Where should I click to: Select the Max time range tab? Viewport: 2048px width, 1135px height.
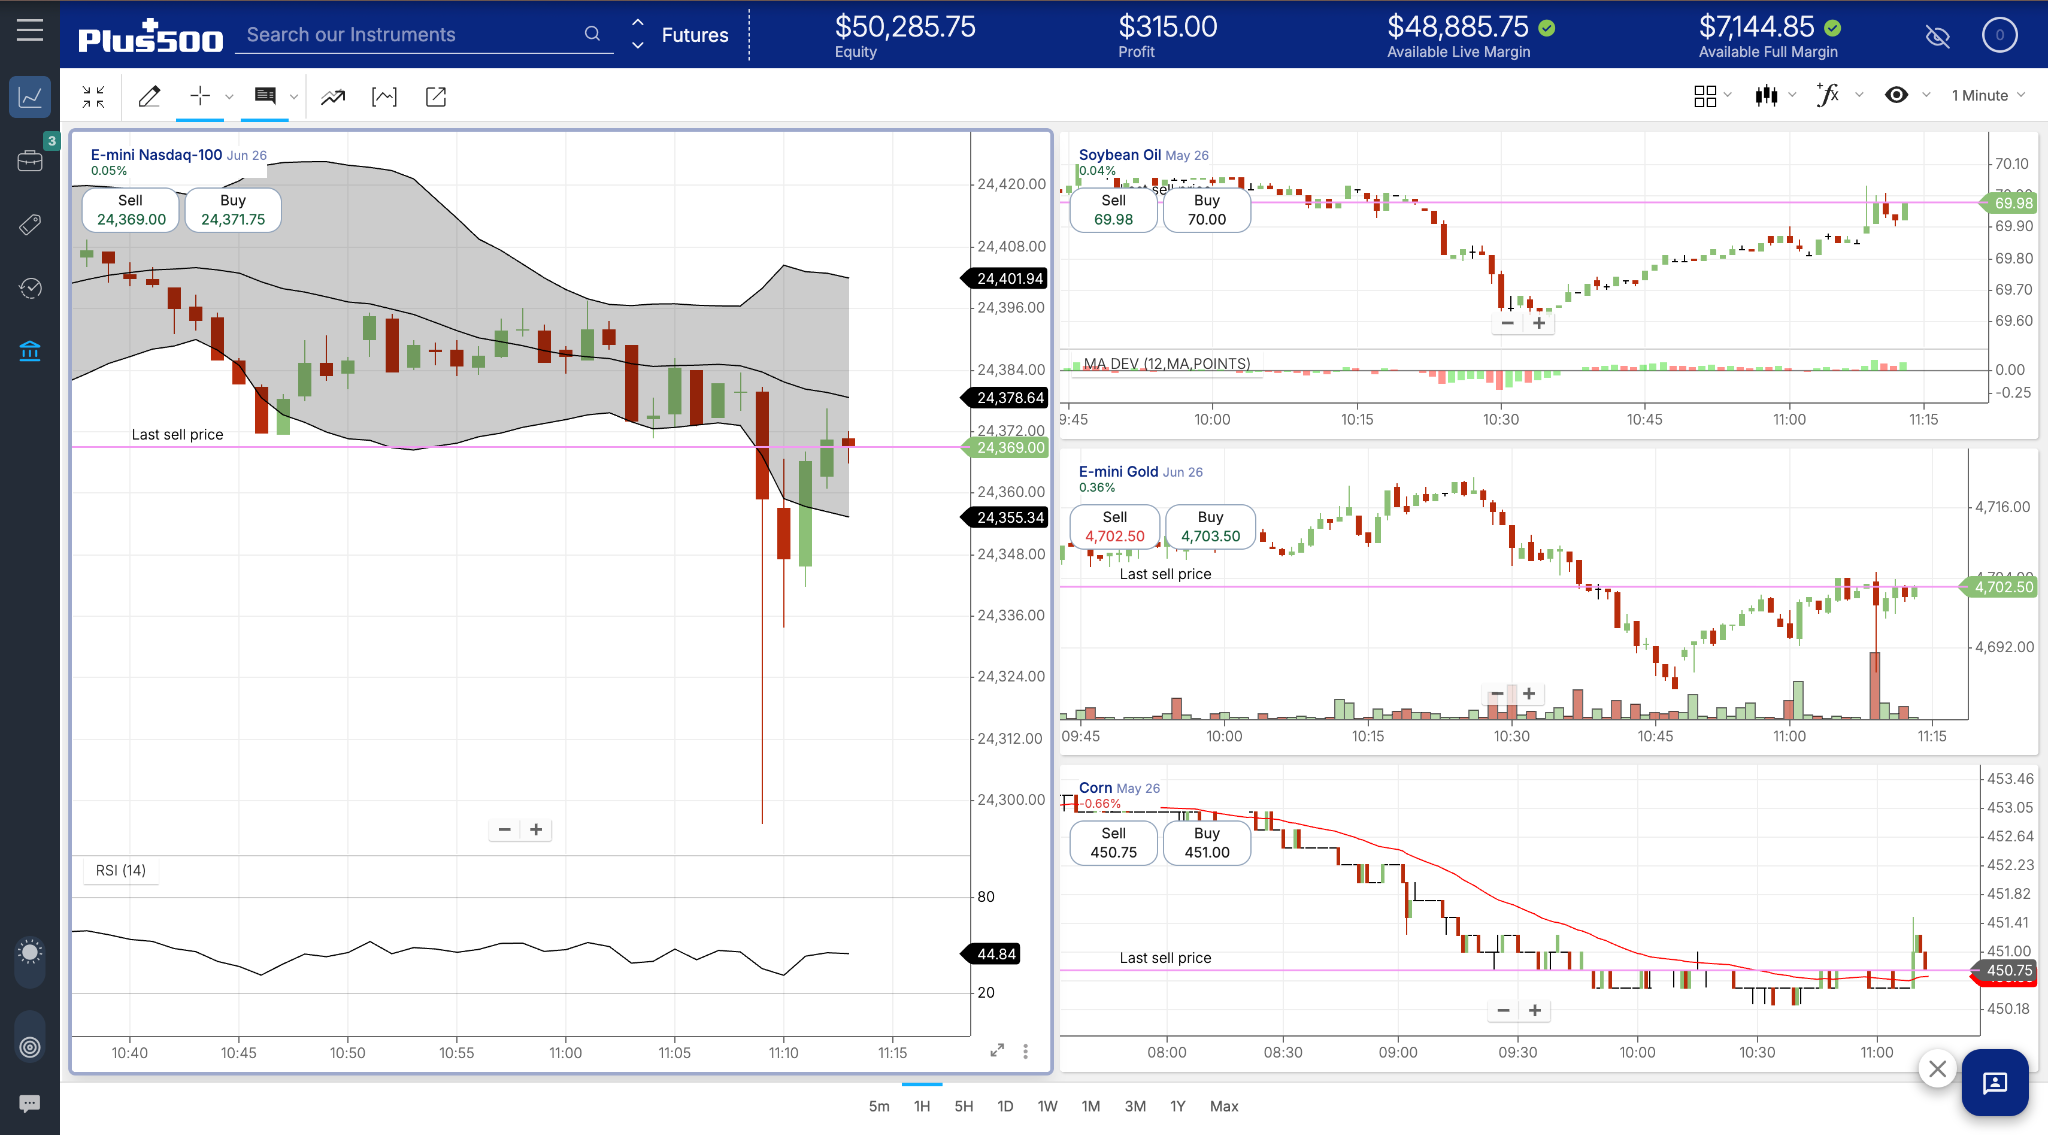point(1224,1106)
